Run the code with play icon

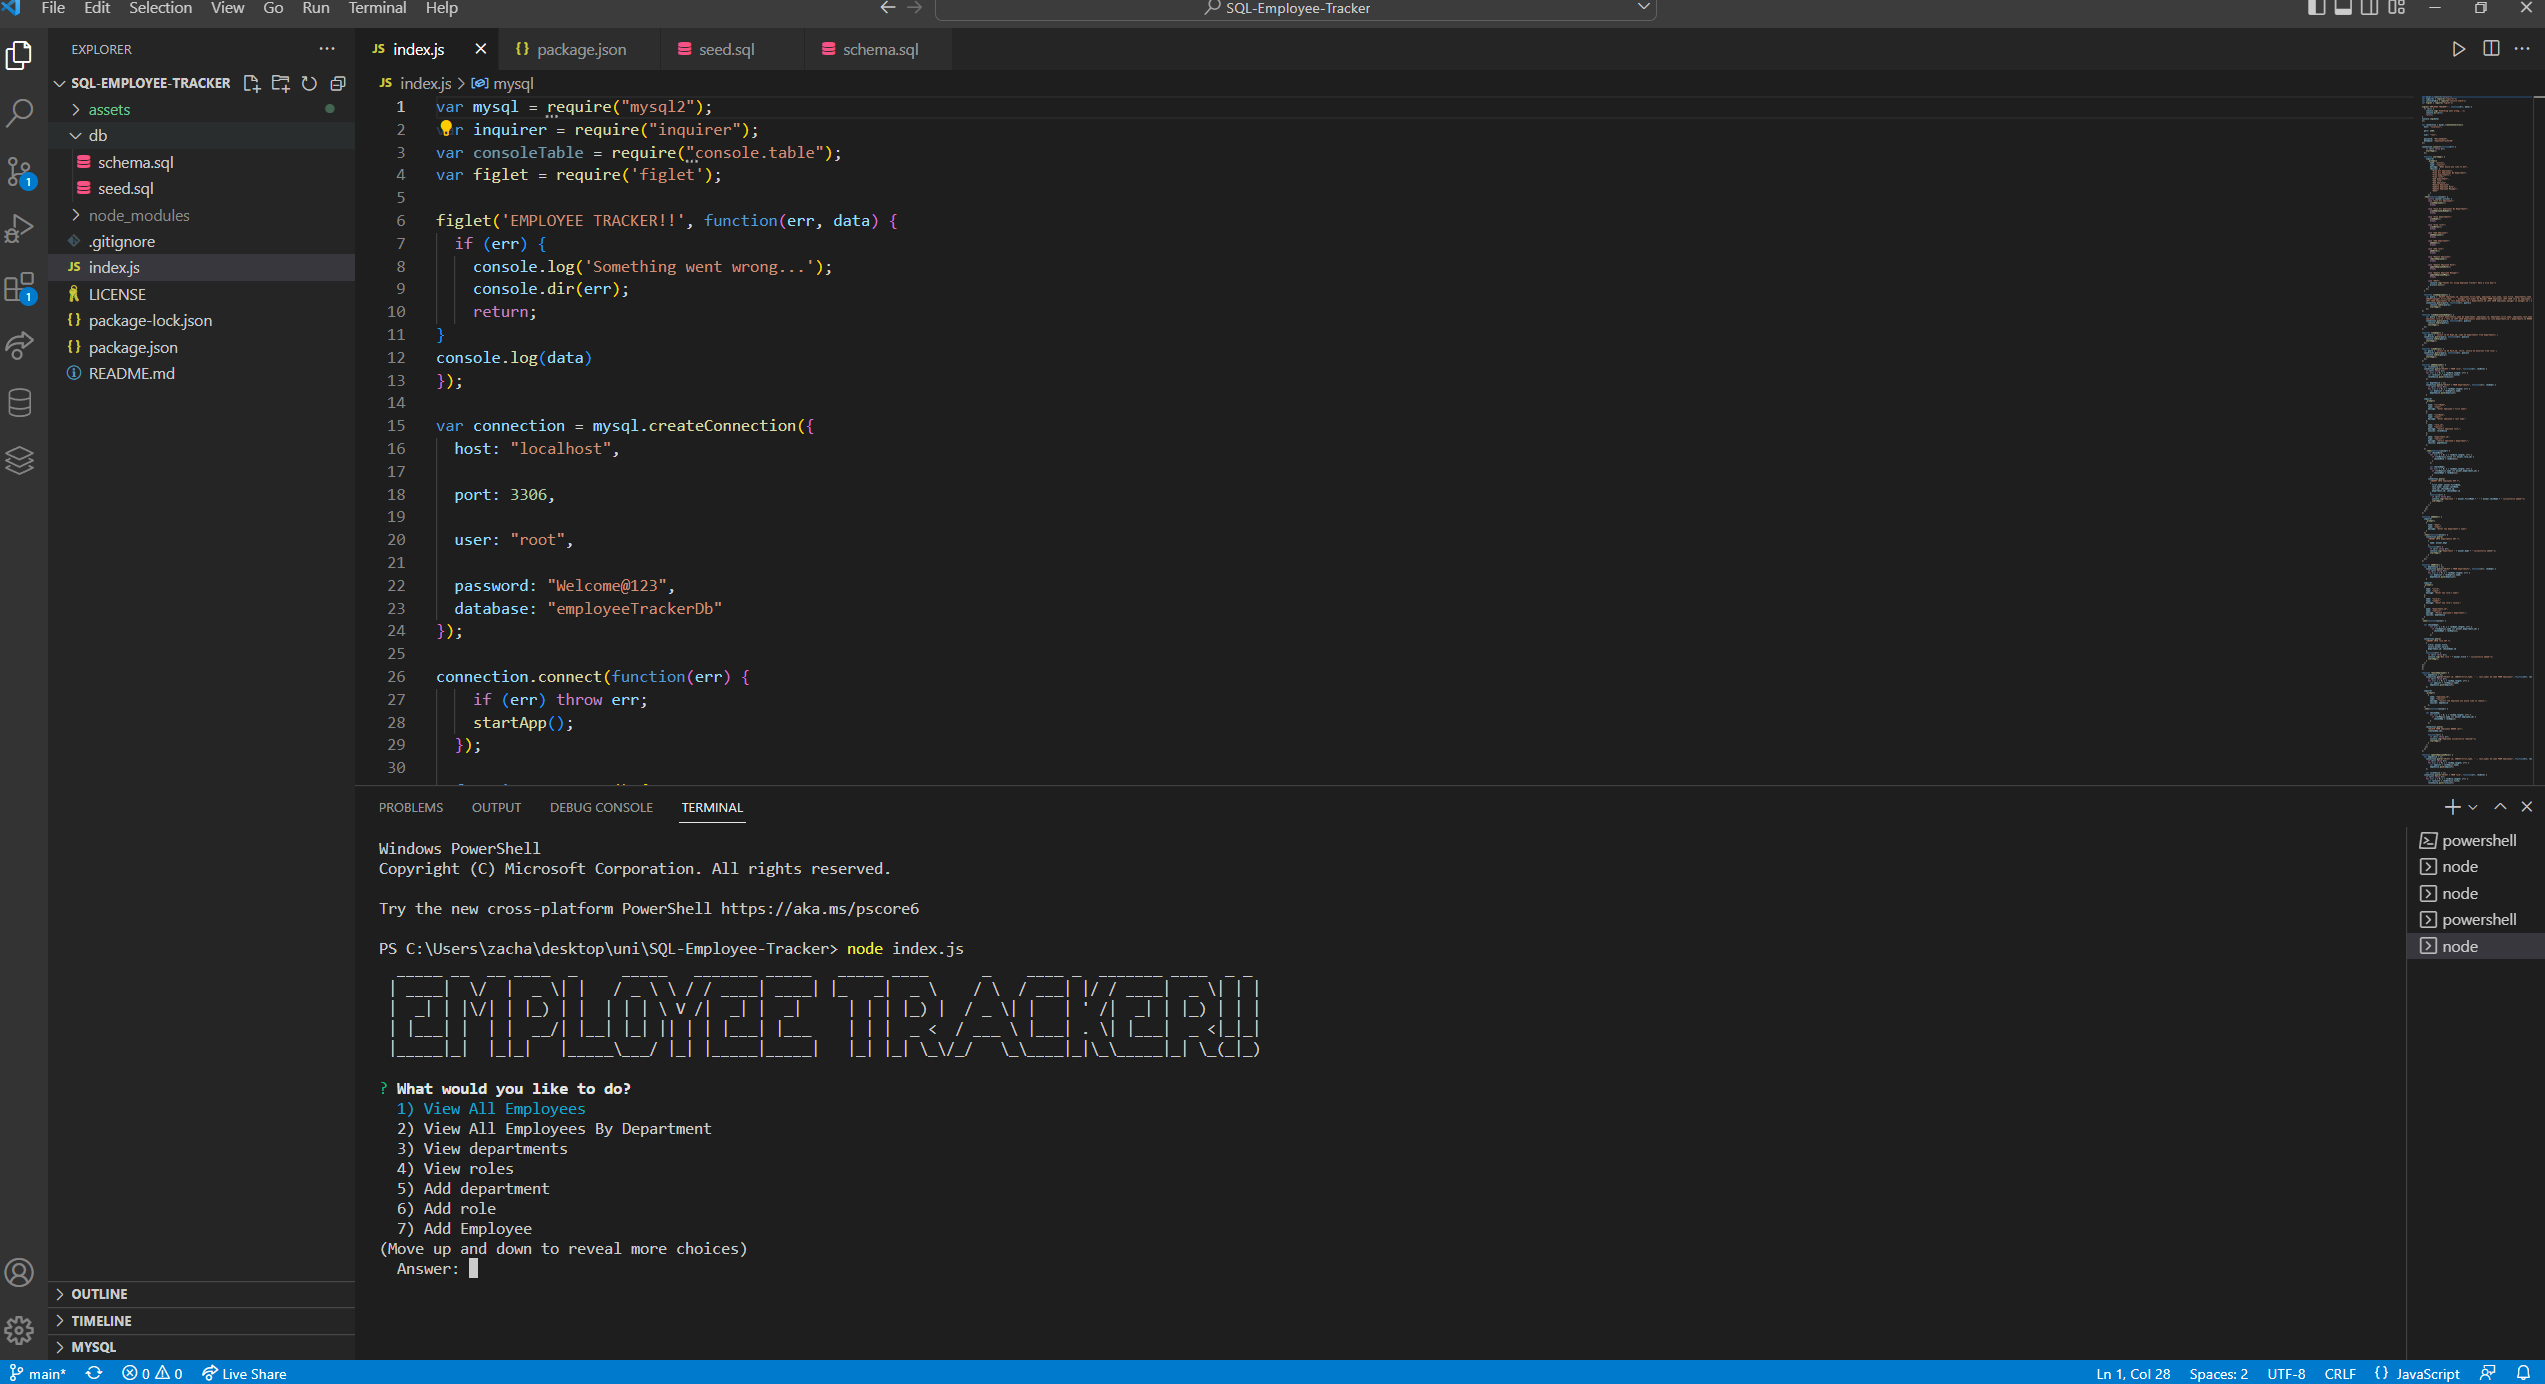coord(2458,49)
